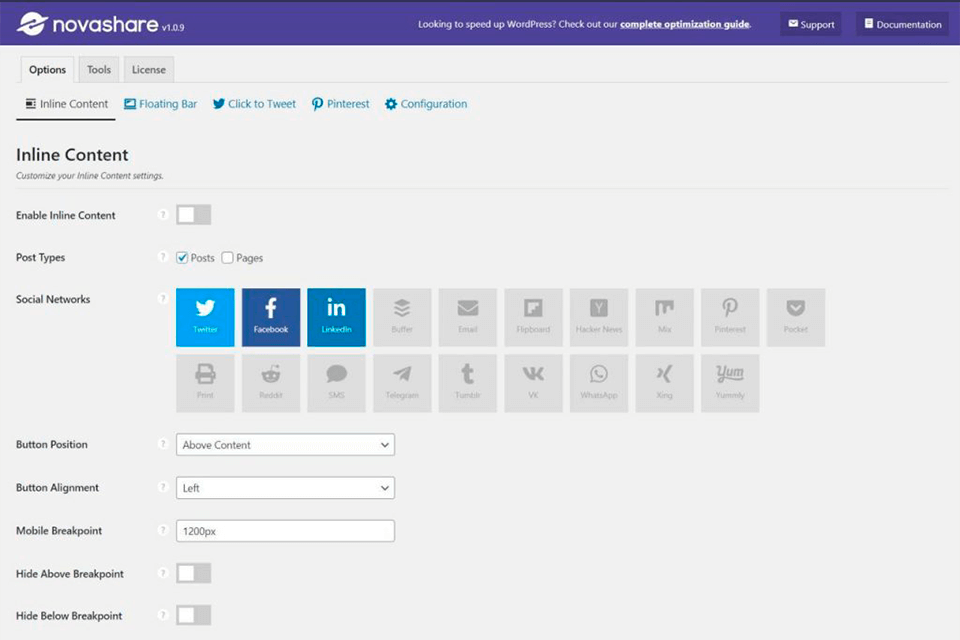Click help icon beside Mobile Breakpoint
The image size is (960, 640).
[x=162, y=530]
